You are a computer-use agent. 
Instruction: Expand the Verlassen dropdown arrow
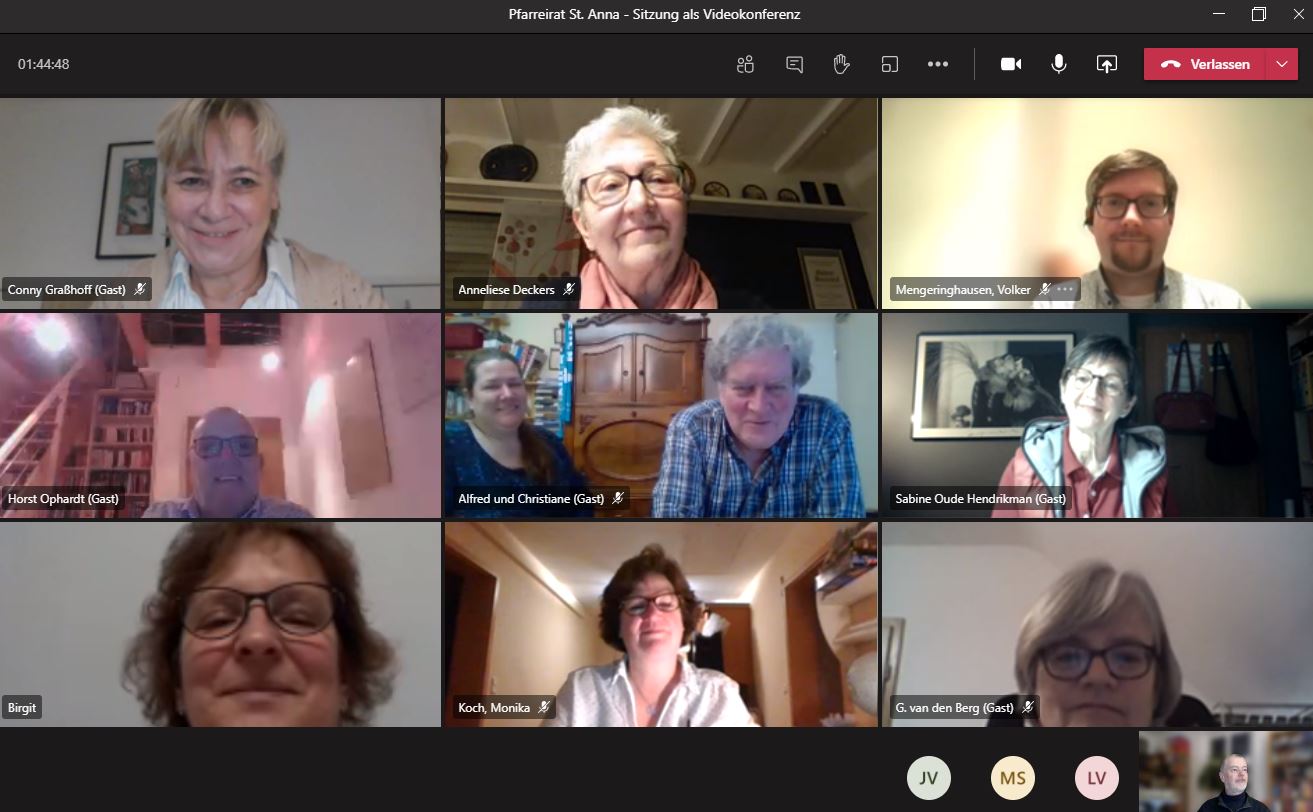(x=1282, y=64)
